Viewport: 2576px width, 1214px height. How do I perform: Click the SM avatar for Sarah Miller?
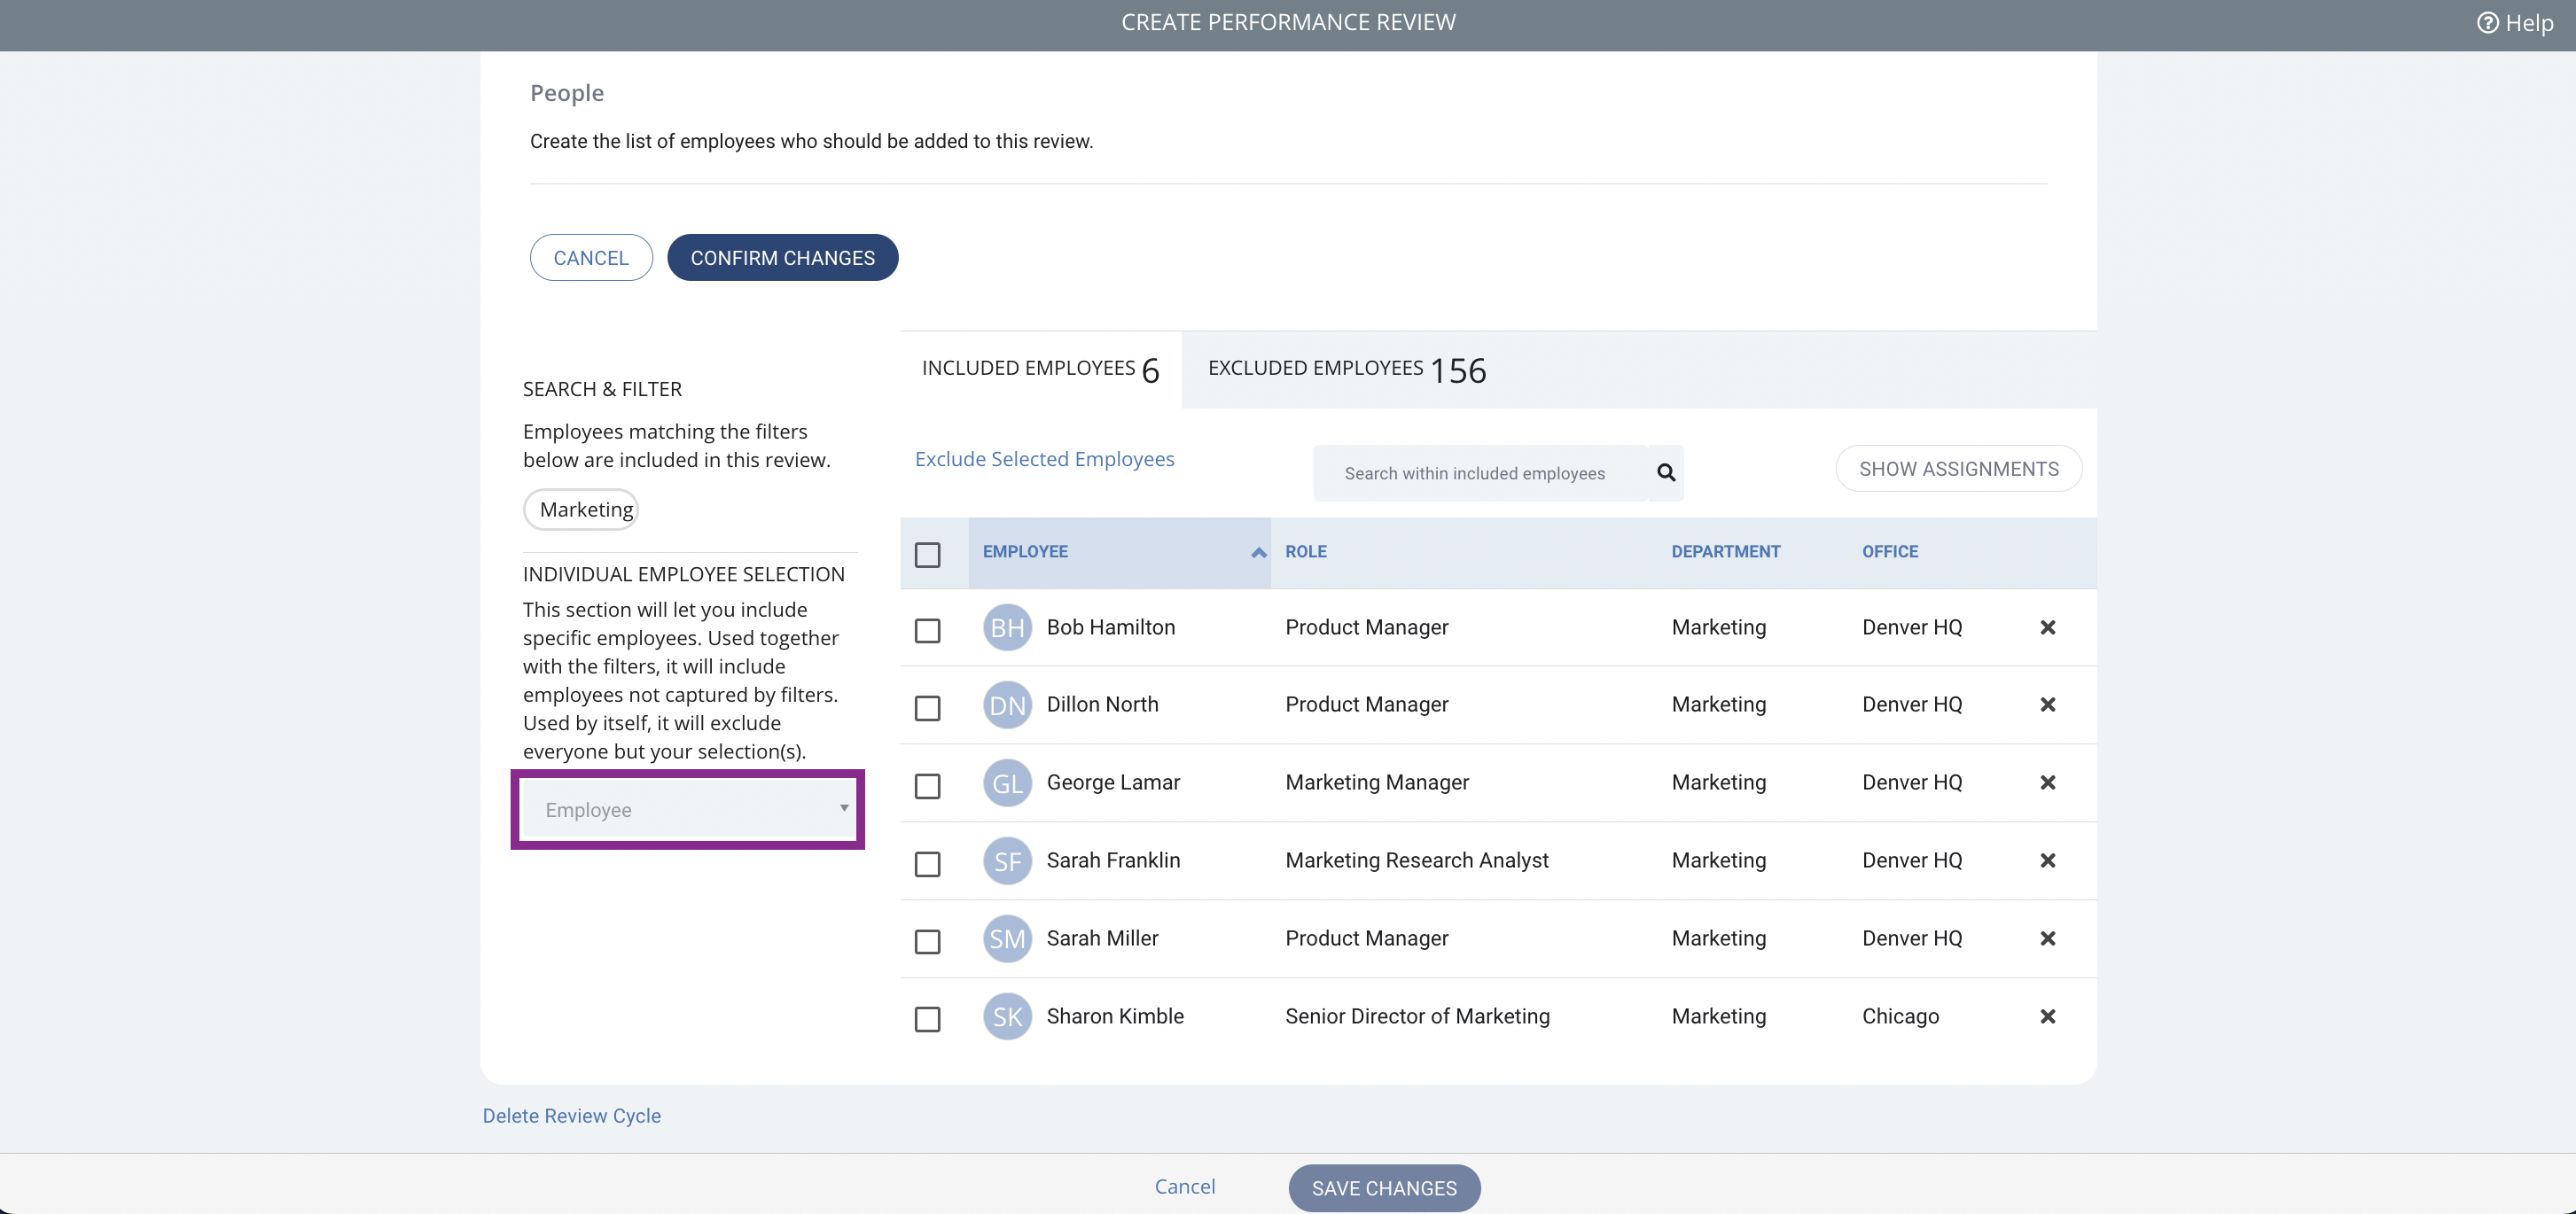point(1007,939)
